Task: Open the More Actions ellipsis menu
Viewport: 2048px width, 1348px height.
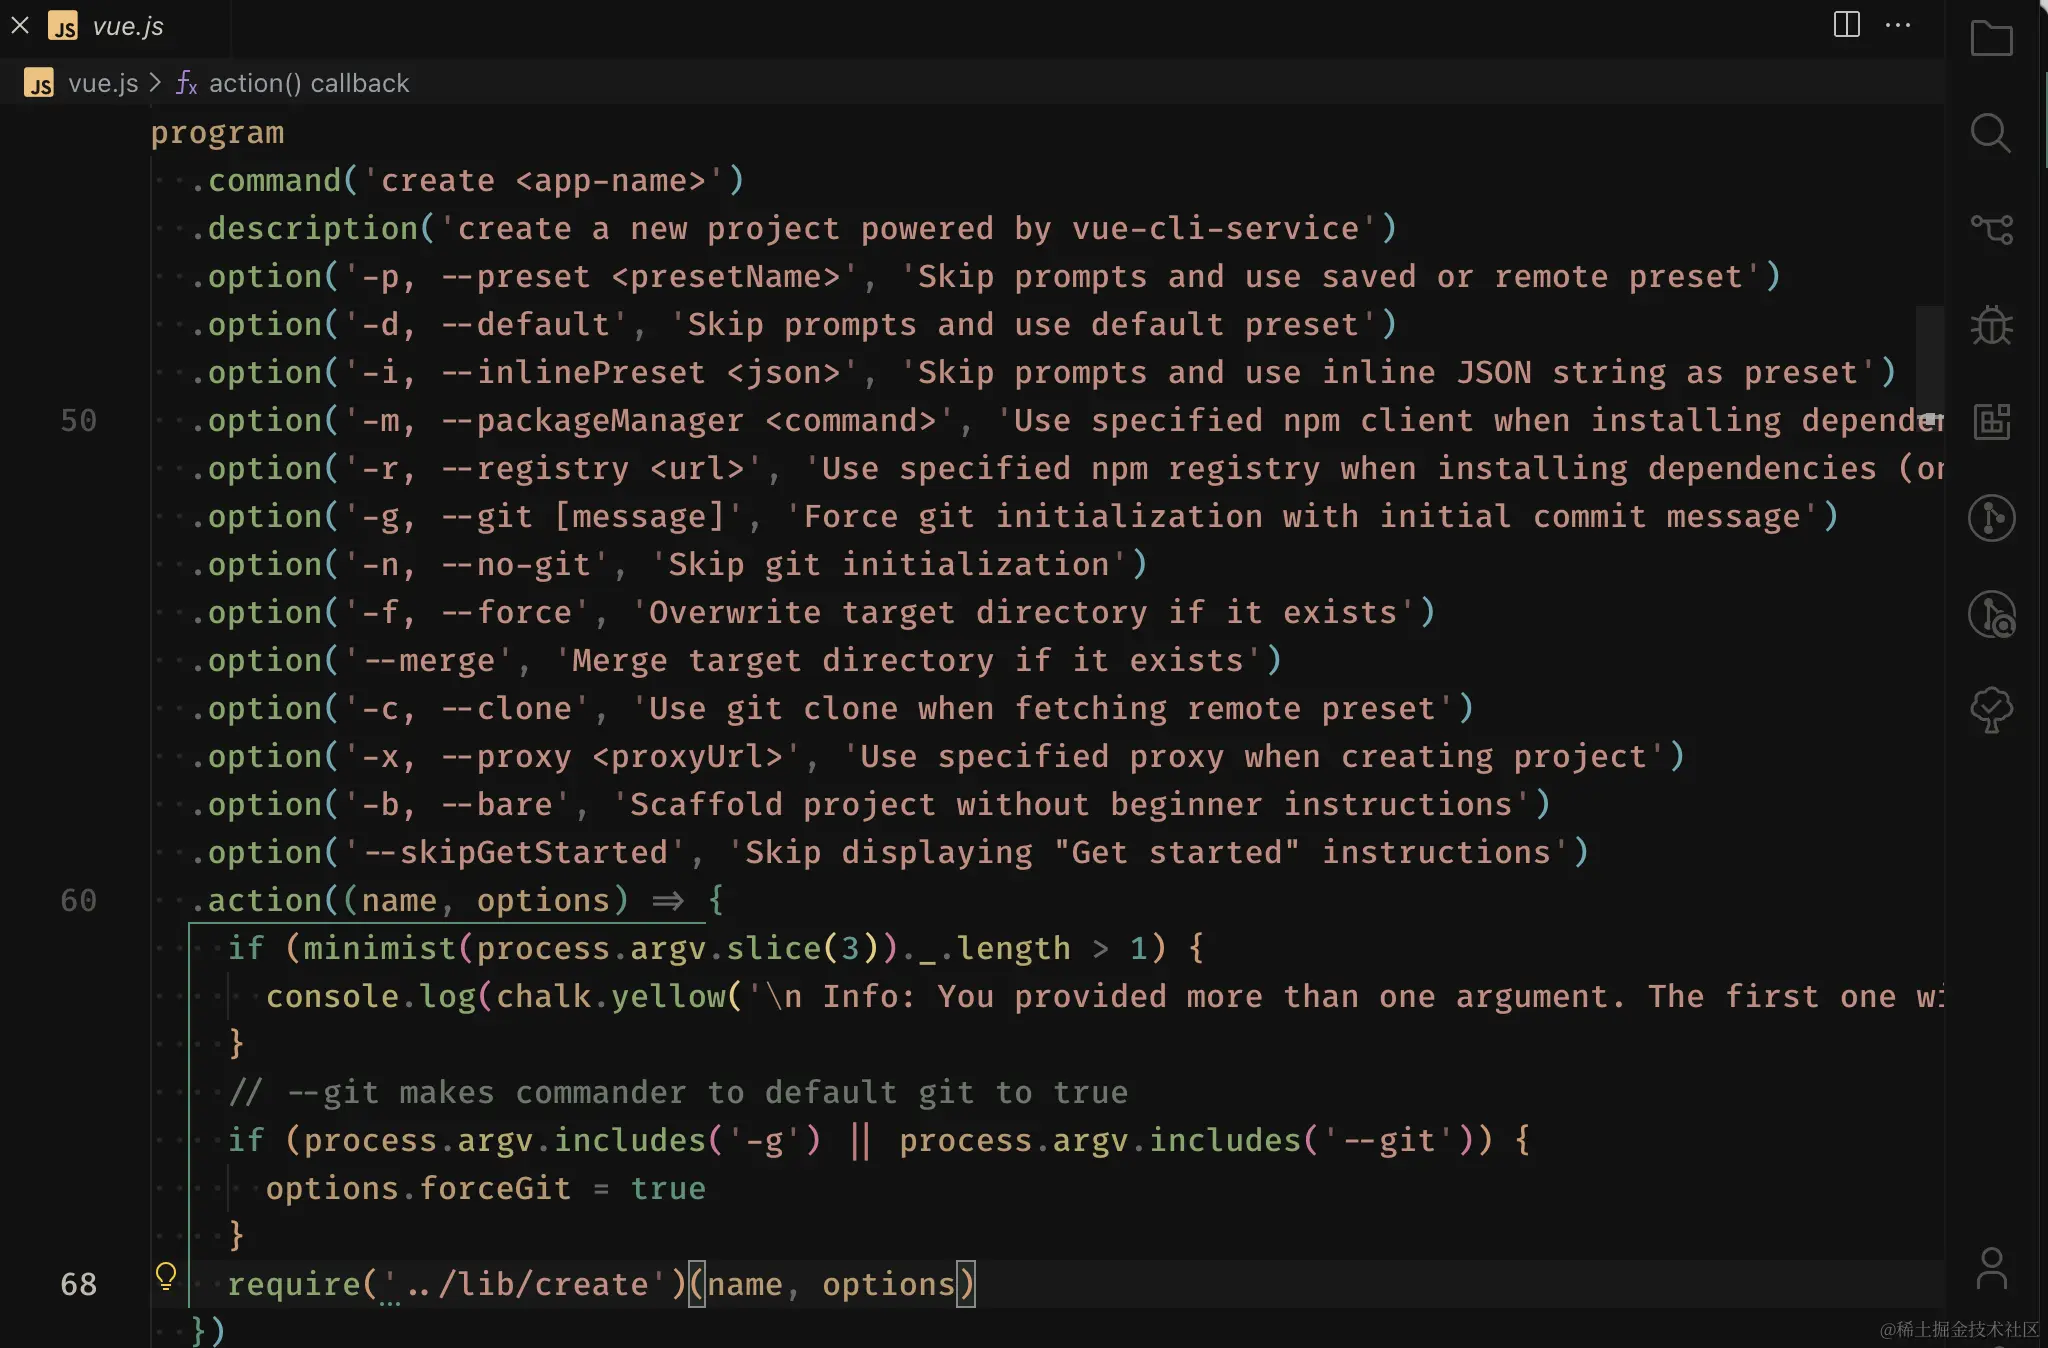Action: tap(1897, 25)
